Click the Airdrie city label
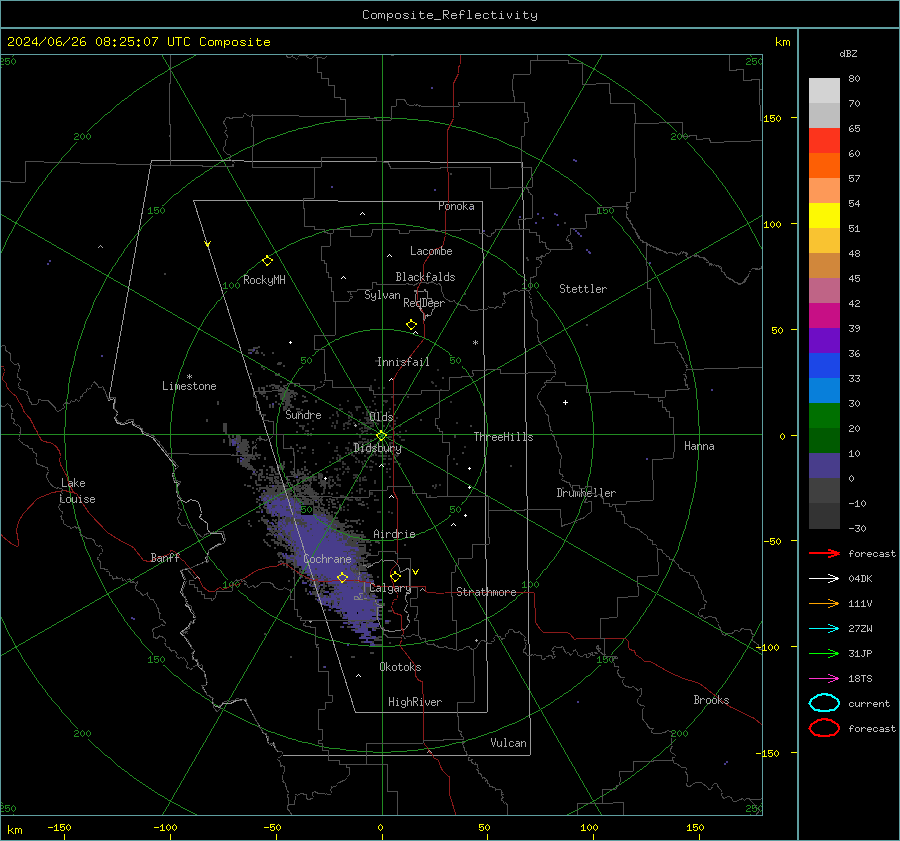This screenshot has width=900, height=841. point(394,534)
